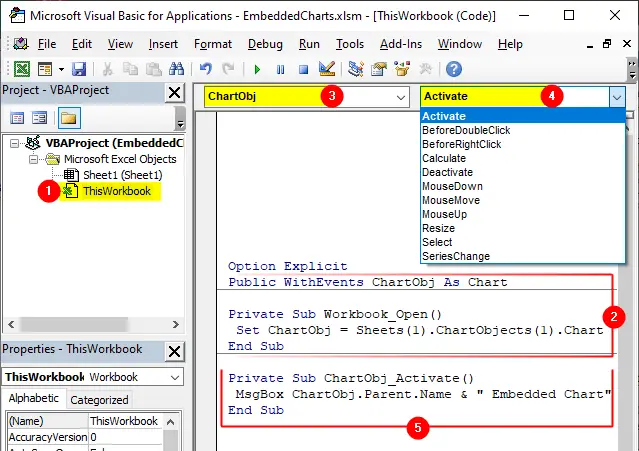Viewport: 639px width, 451px height.
Task: Restore the inner code window
Action: pos(607,44)
